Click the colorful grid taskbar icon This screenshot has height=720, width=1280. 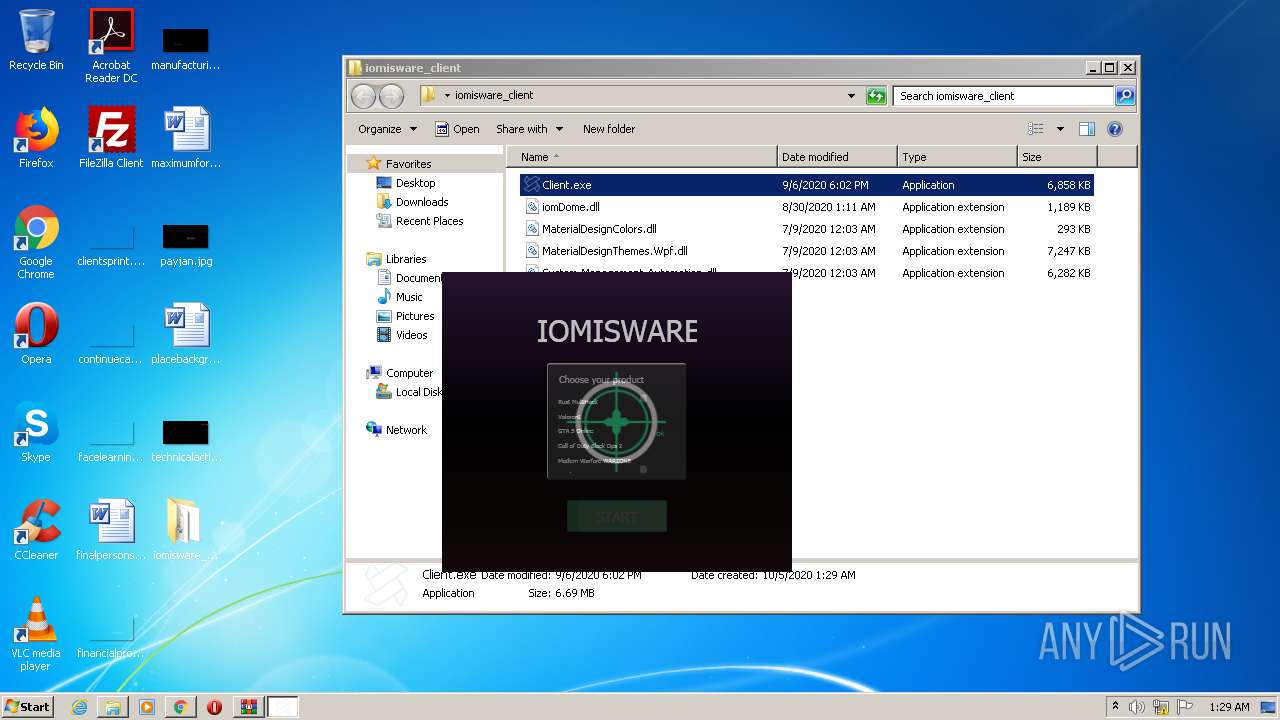pyautogui.click(x=248, y=707)
